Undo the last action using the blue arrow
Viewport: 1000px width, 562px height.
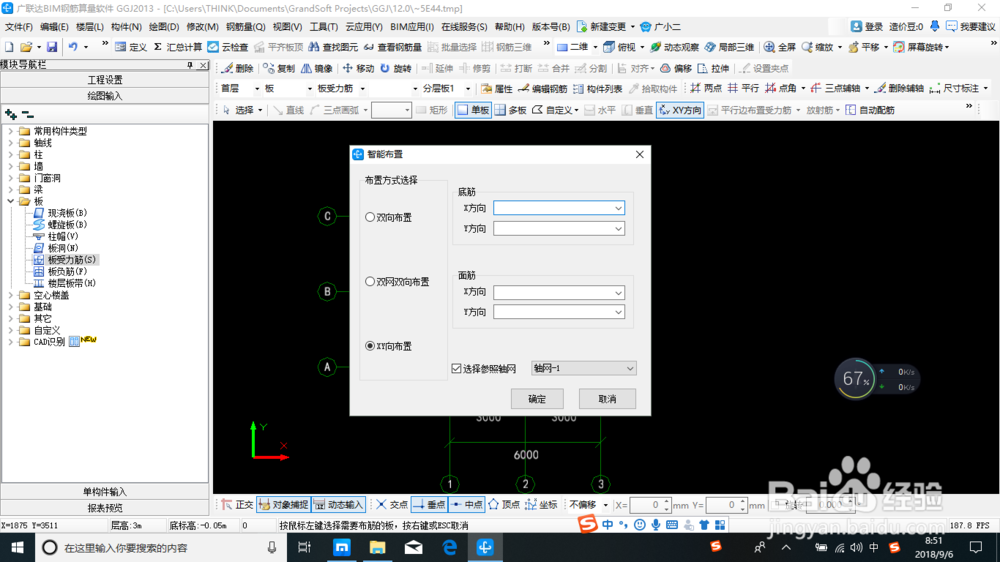[x=73, y=47]
